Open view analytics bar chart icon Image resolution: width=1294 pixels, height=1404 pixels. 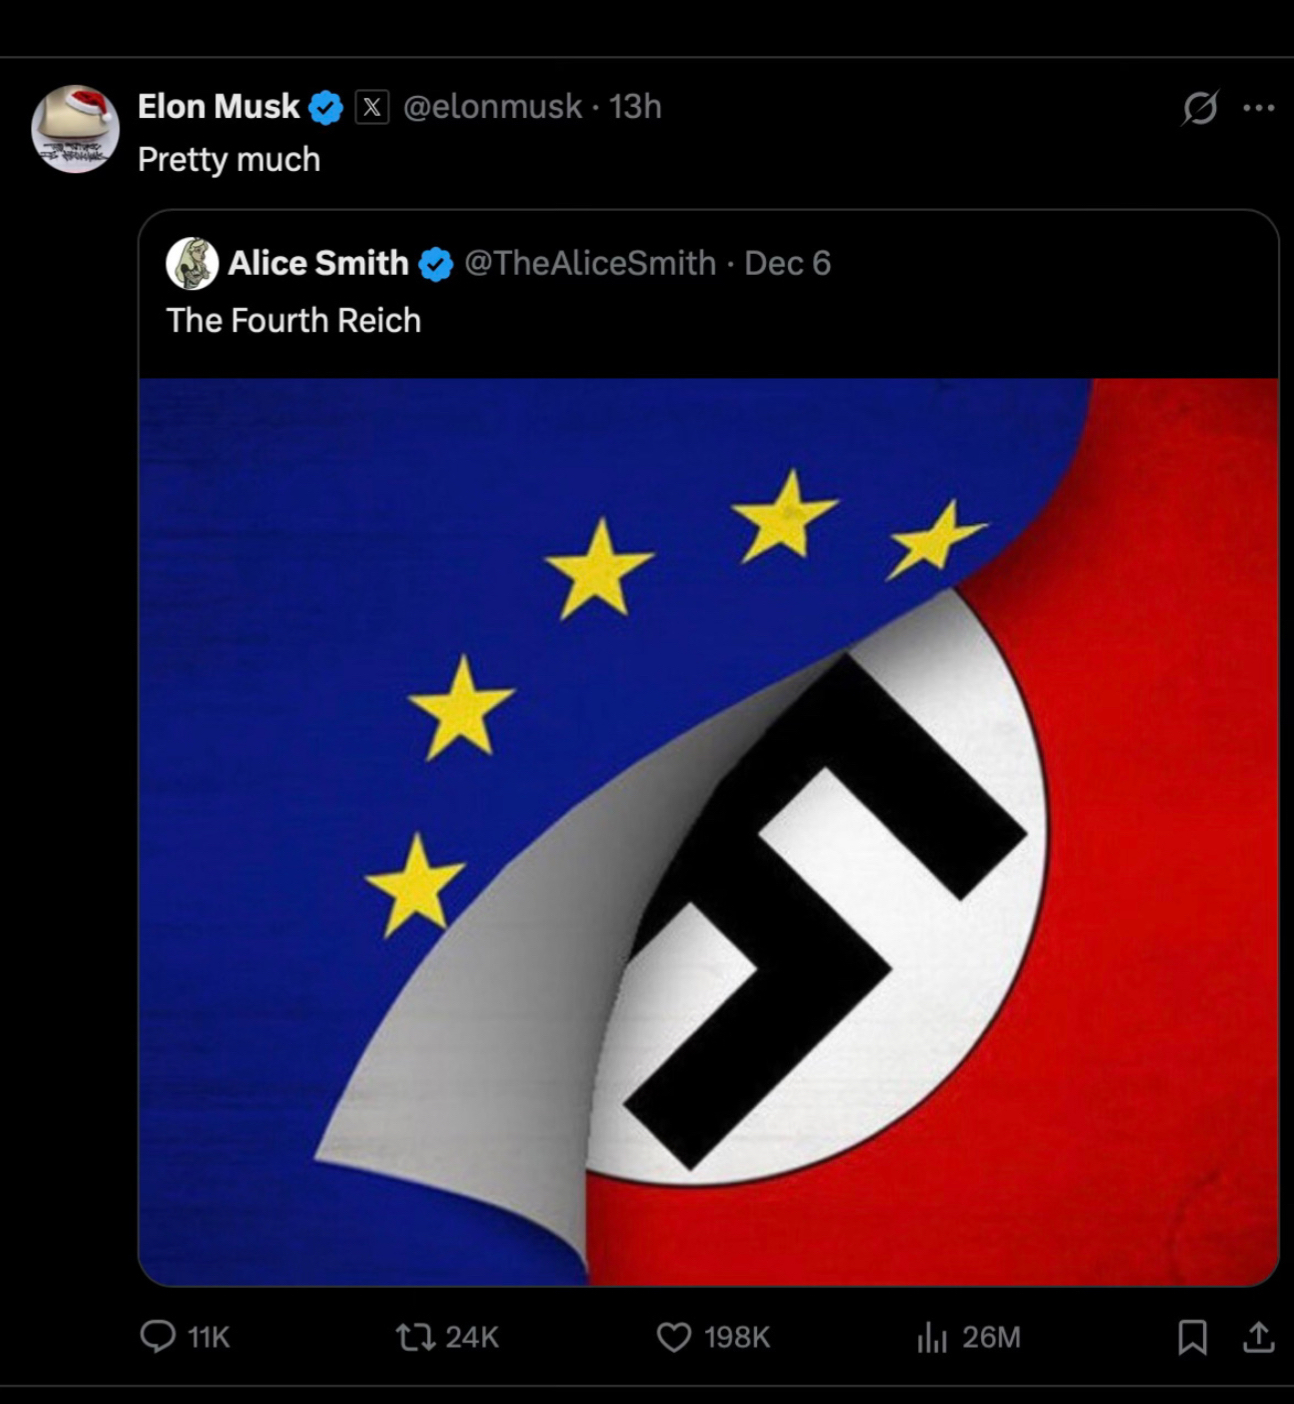coord(931,1337)
